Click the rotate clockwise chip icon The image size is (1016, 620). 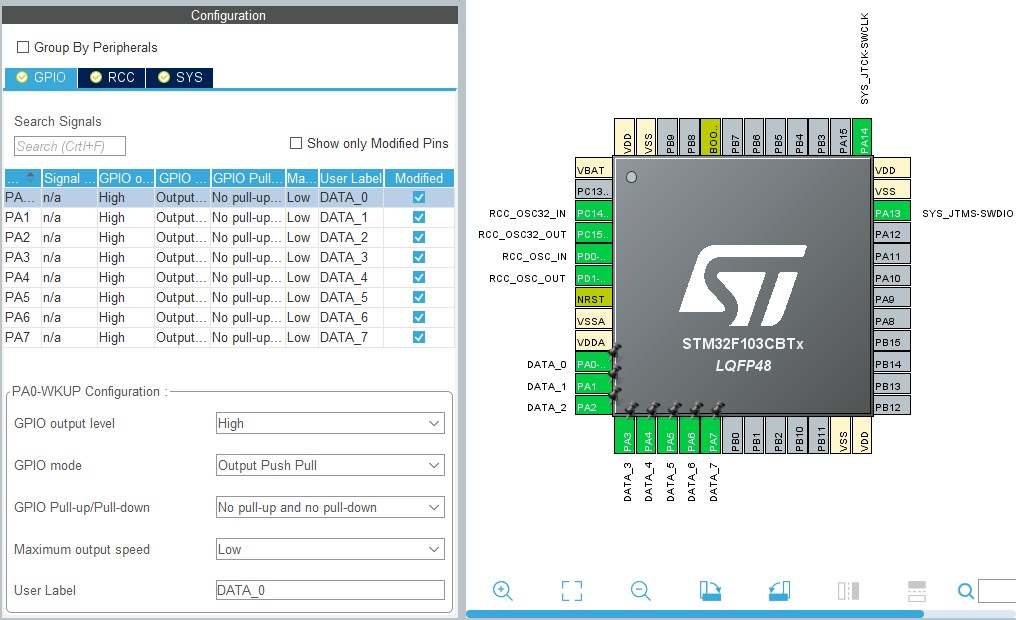(x=710, y=590)
